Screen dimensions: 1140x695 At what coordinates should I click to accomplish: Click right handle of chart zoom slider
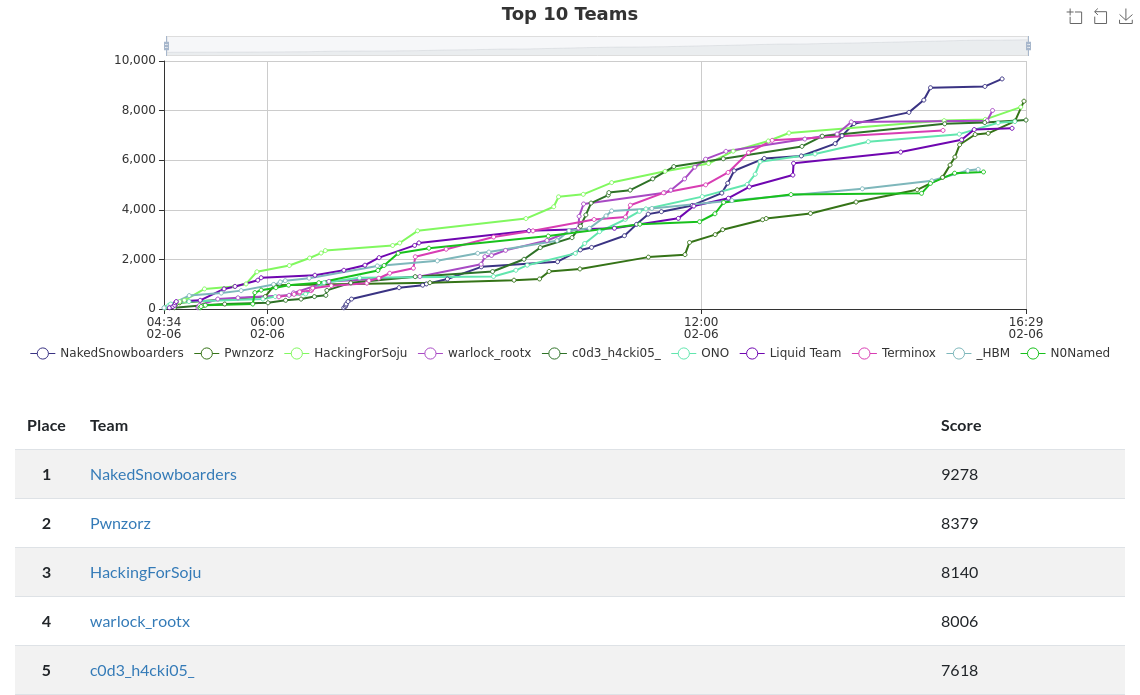click(x=1028, y=46)
